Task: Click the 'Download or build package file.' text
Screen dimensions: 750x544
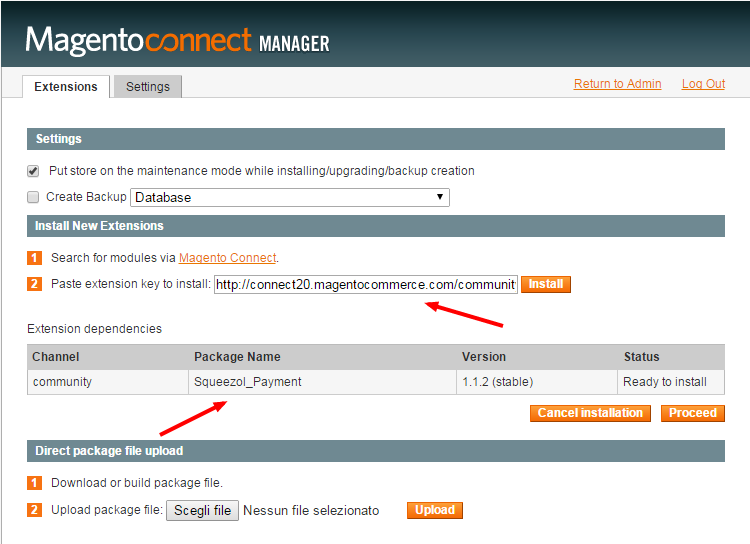Action: (x=137, y=483)
